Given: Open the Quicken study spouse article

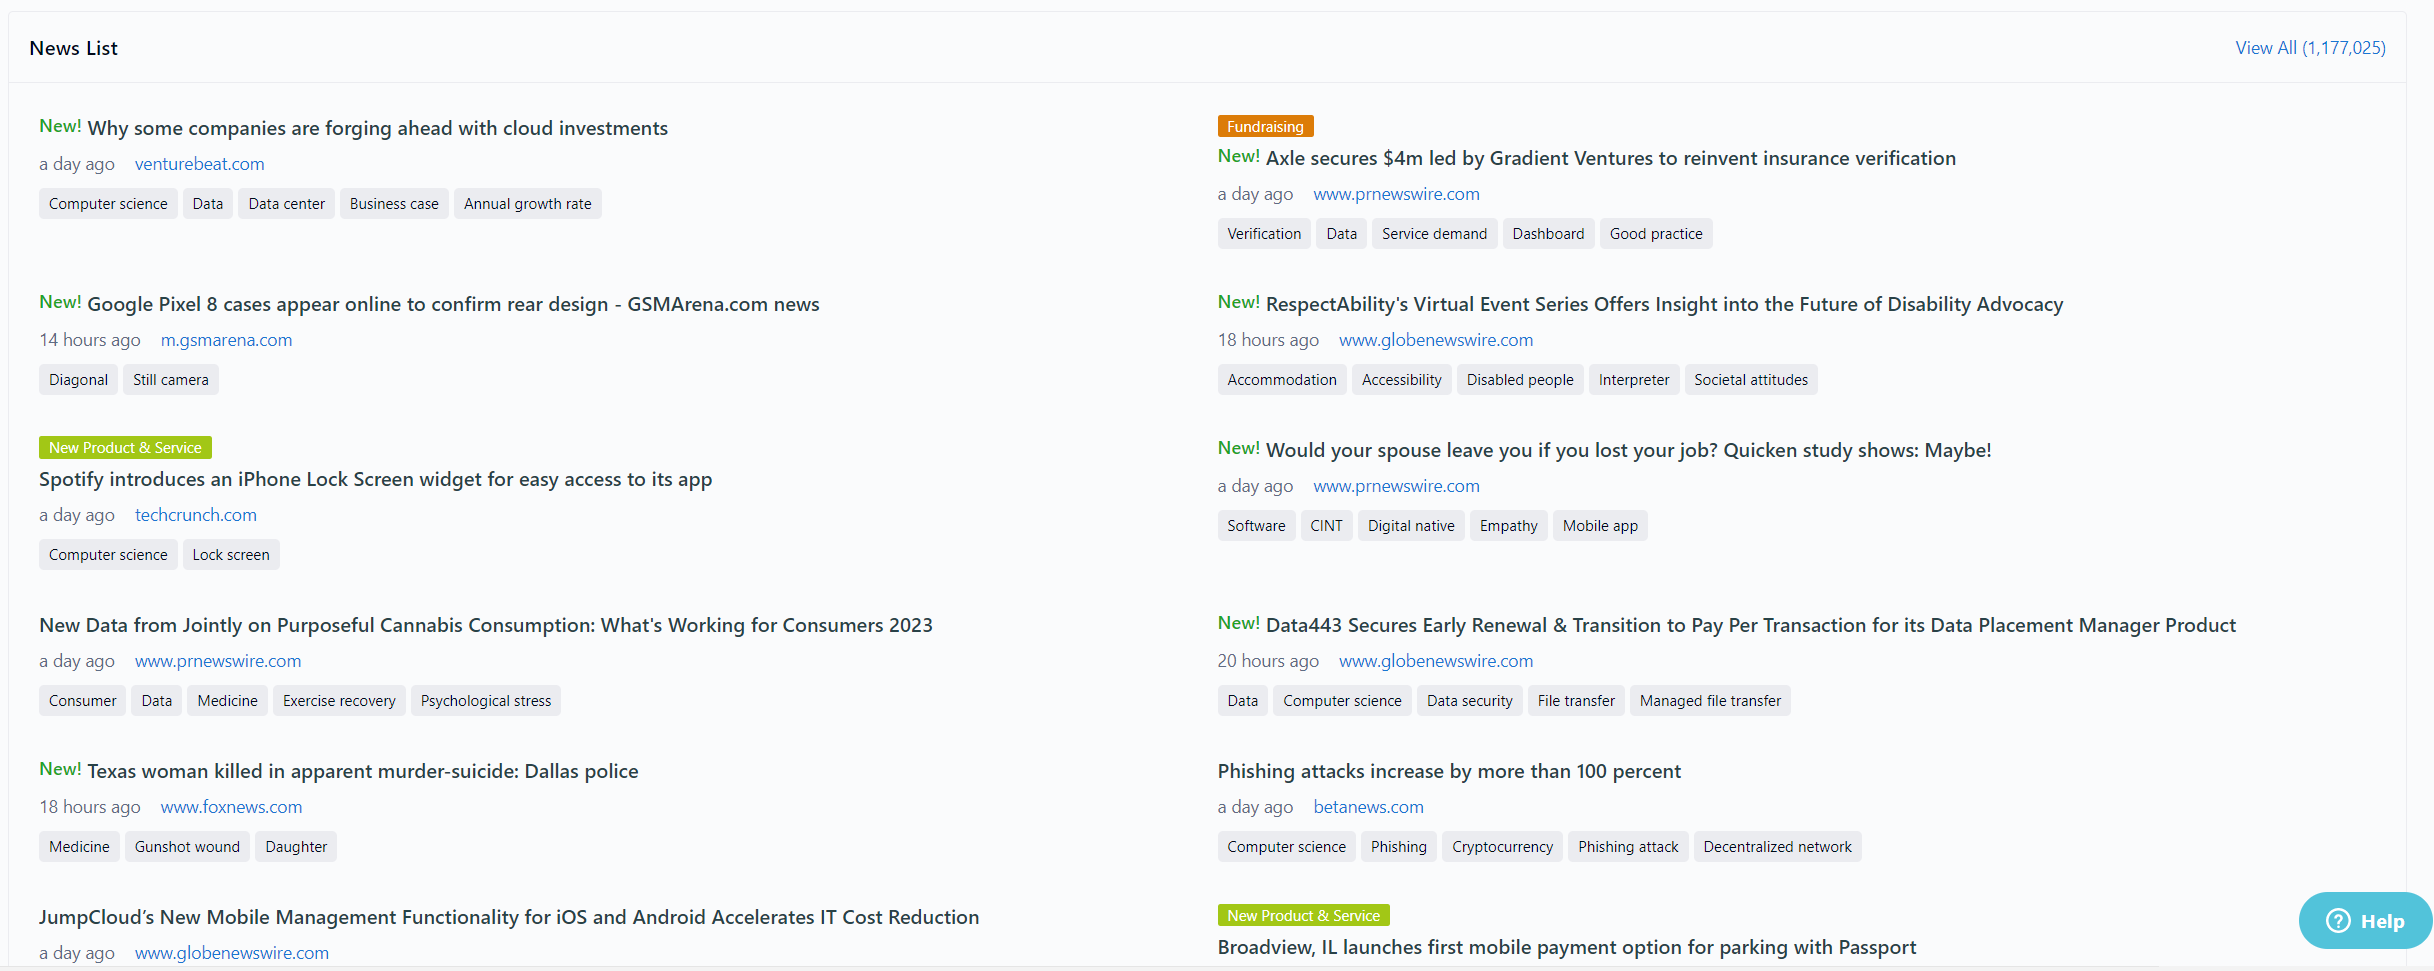Looking at the screenshot, I should [x=1628, y=450].
